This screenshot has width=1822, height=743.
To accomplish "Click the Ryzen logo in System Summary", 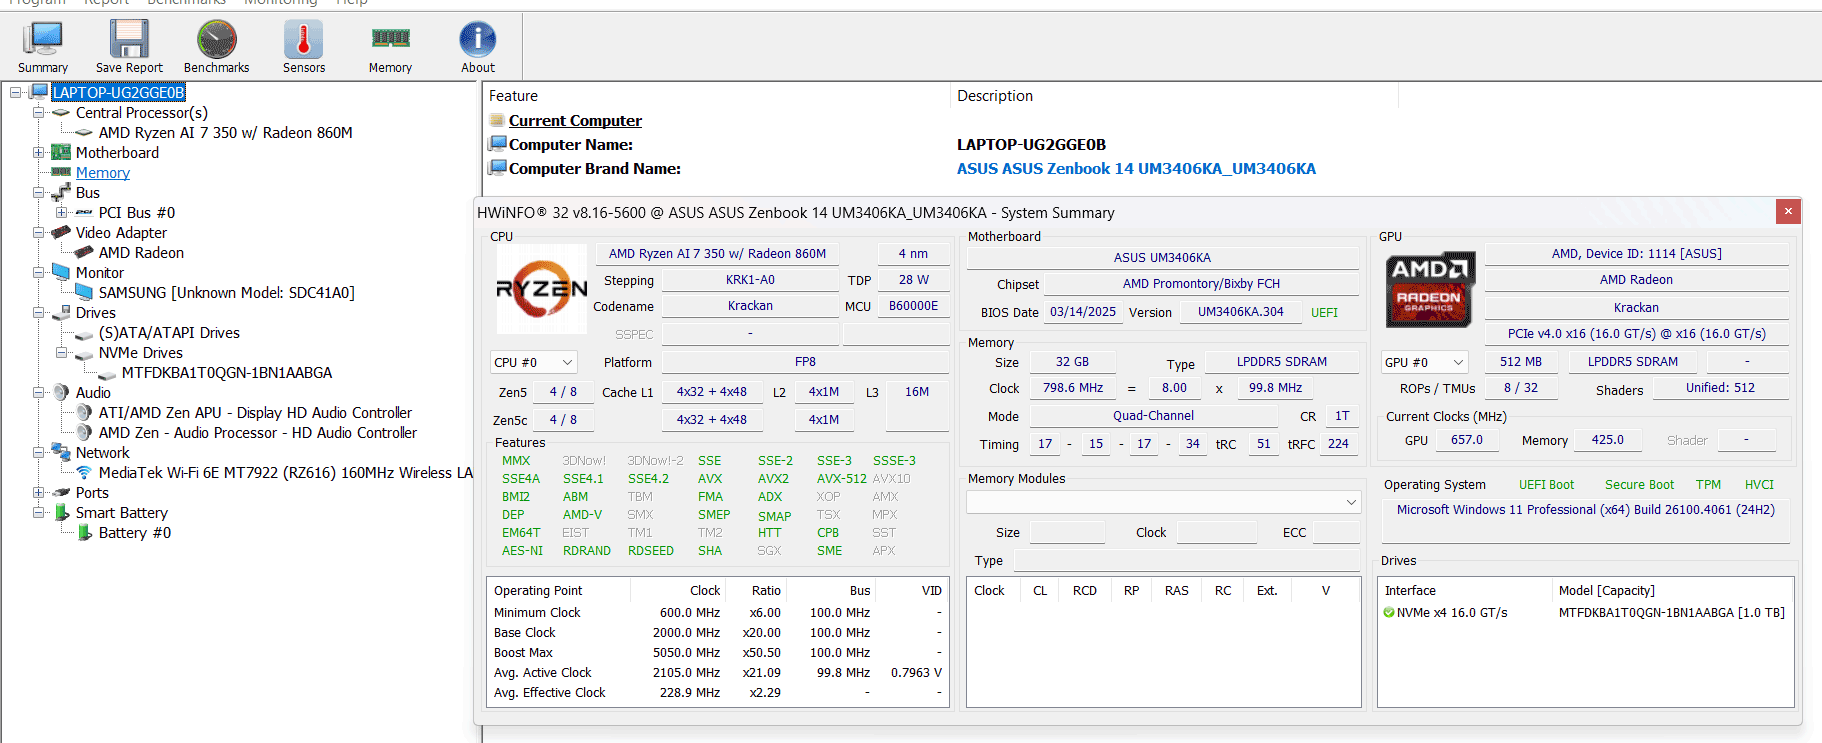I will pos(542,289).
